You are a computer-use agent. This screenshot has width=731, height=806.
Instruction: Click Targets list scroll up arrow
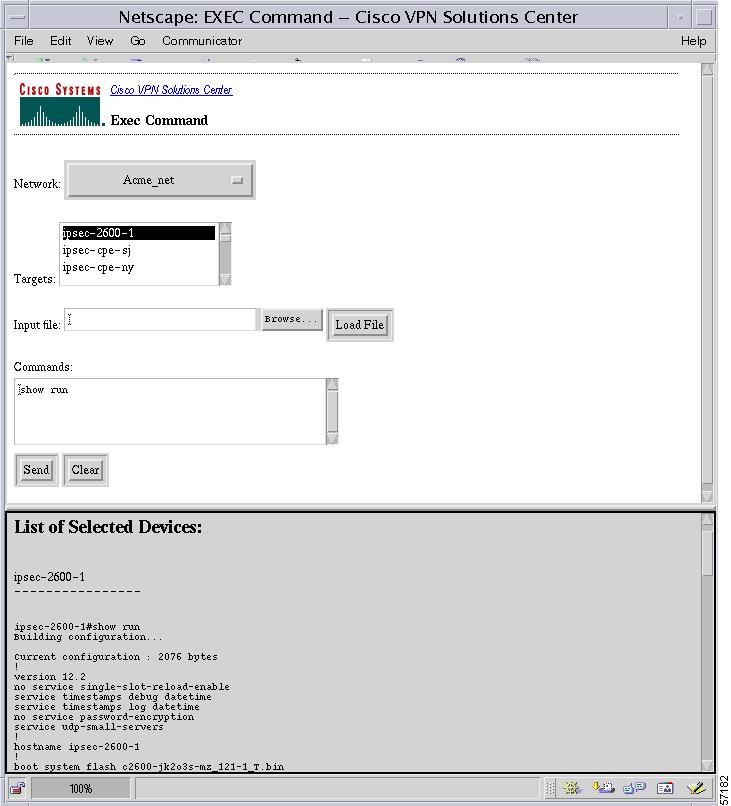point(225,228)
